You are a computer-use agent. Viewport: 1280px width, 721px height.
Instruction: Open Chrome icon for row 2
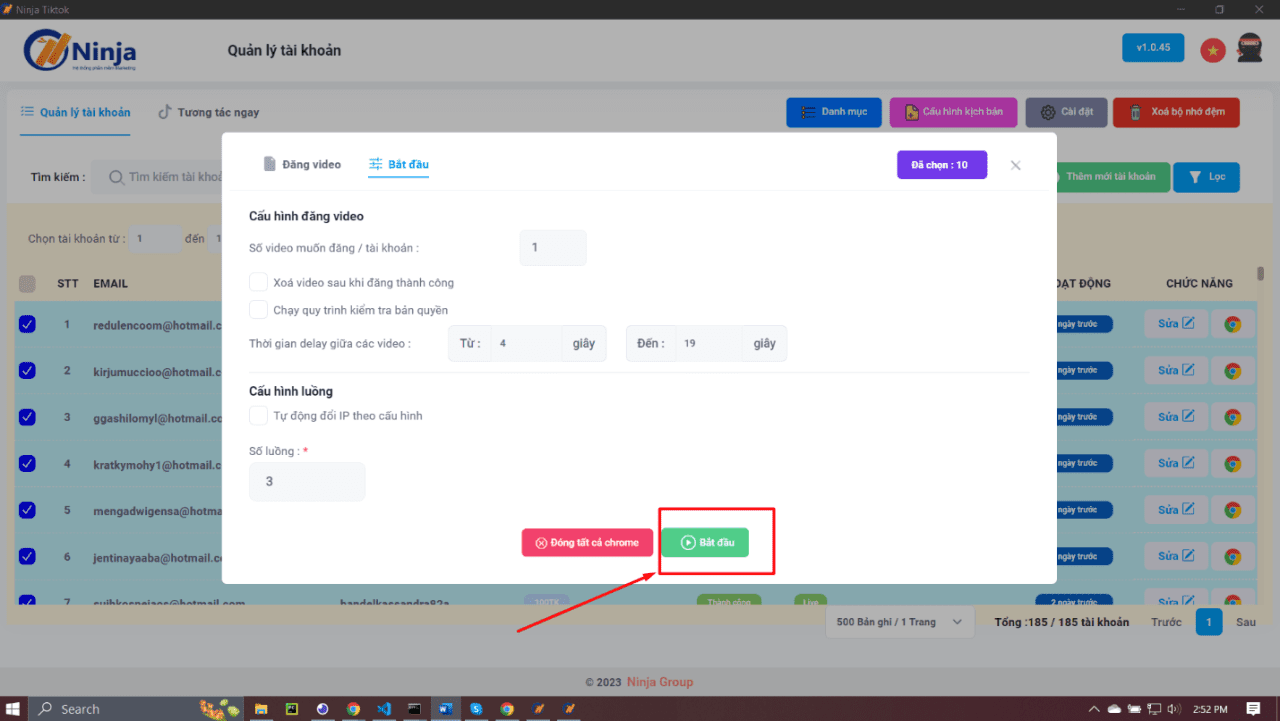(x=1233, y=371)
